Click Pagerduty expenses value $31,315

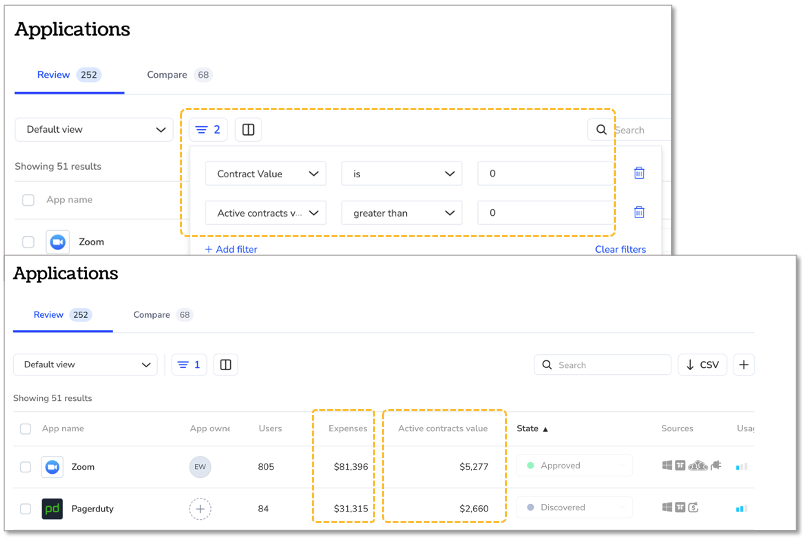coord(351,509)
